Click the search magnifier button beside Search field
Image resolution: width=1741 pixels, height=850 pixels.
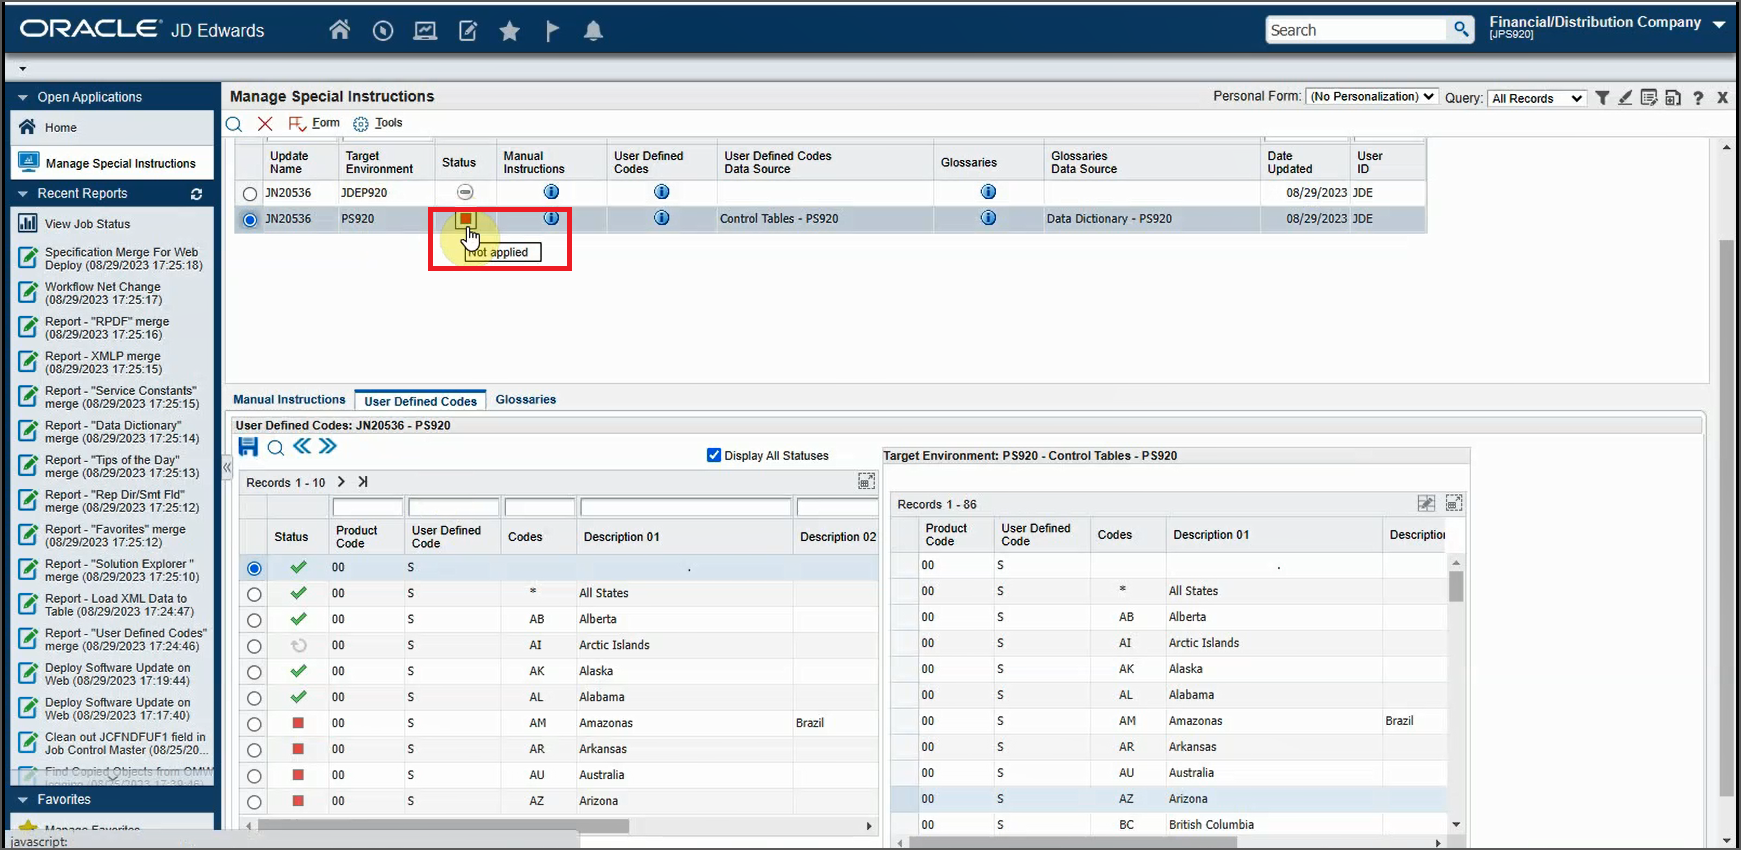pos(1461,30)
